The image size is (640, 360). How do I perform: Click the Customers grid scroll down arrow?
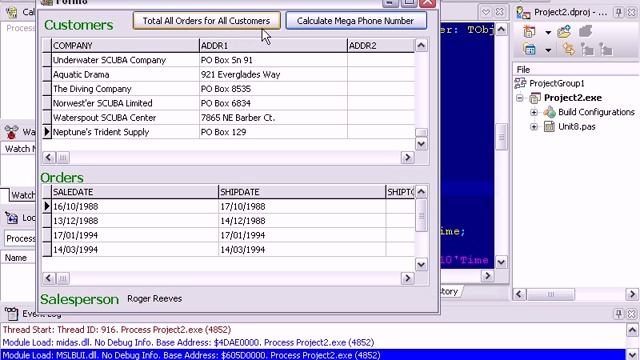pyautogui.click(x=421, y=144)
